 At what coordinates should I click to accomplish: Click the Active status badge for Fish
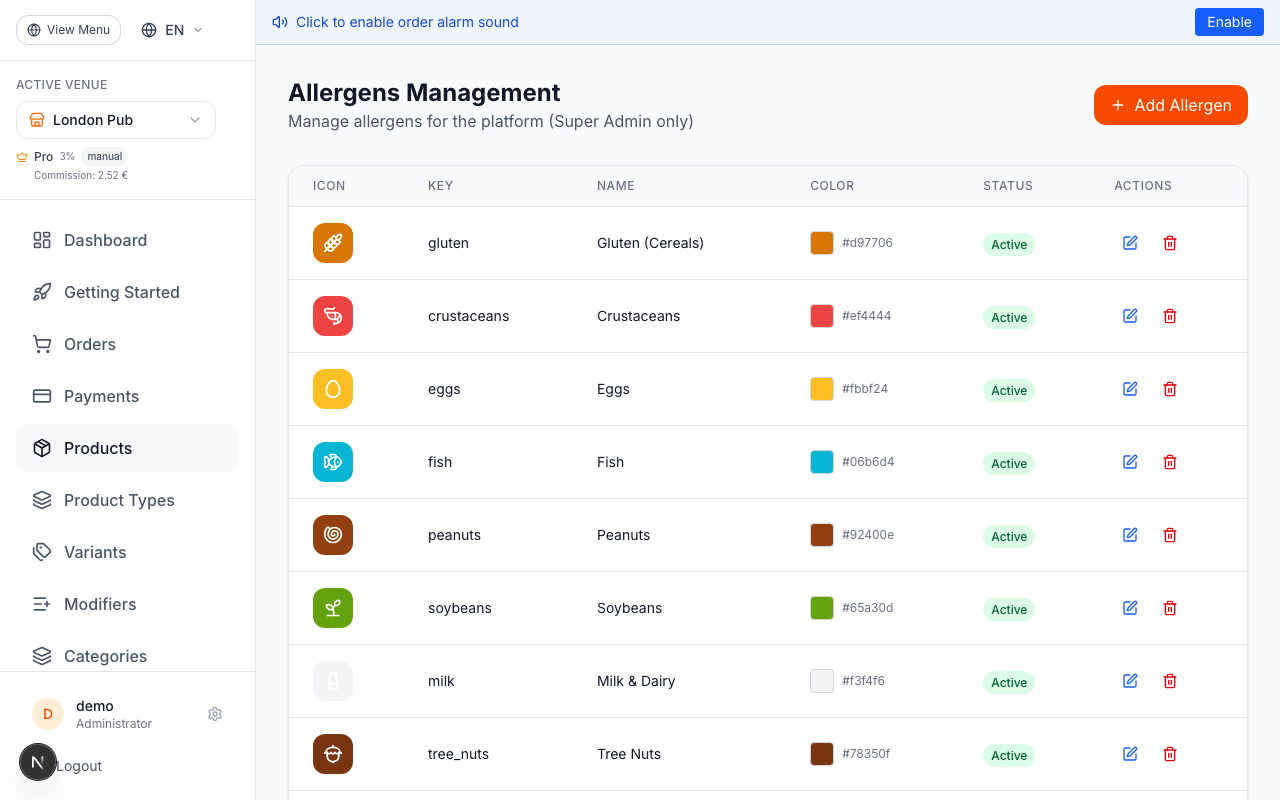click(1008, 463)
